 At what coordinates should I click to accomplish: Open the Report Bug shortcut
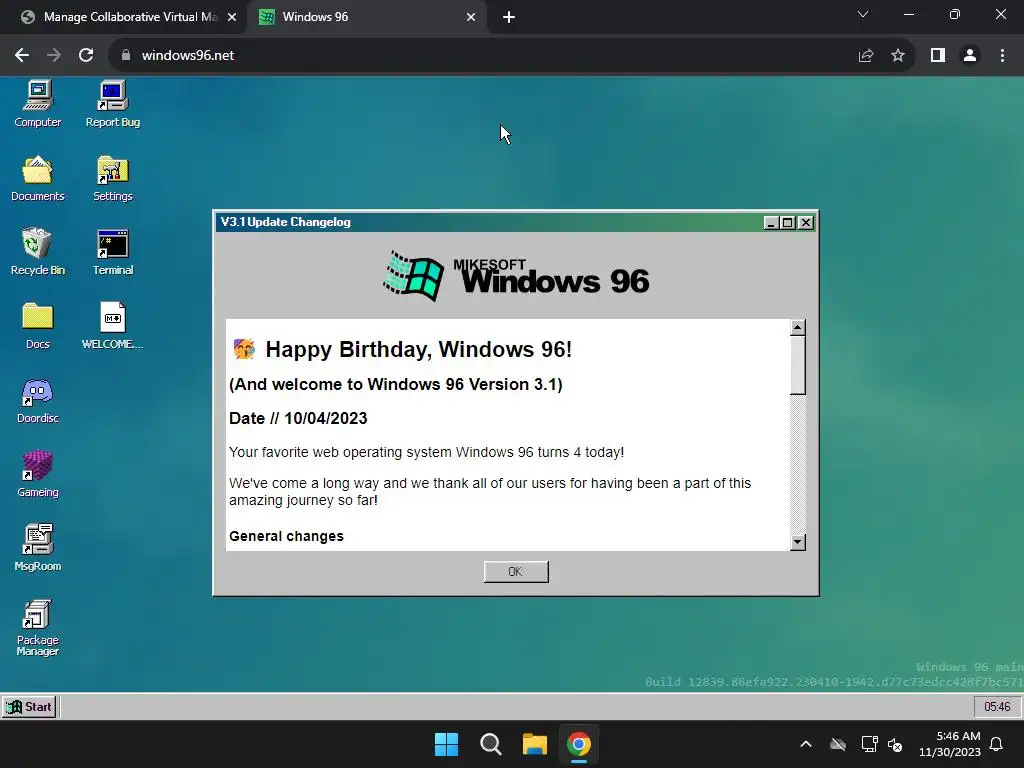click(113, 103)
